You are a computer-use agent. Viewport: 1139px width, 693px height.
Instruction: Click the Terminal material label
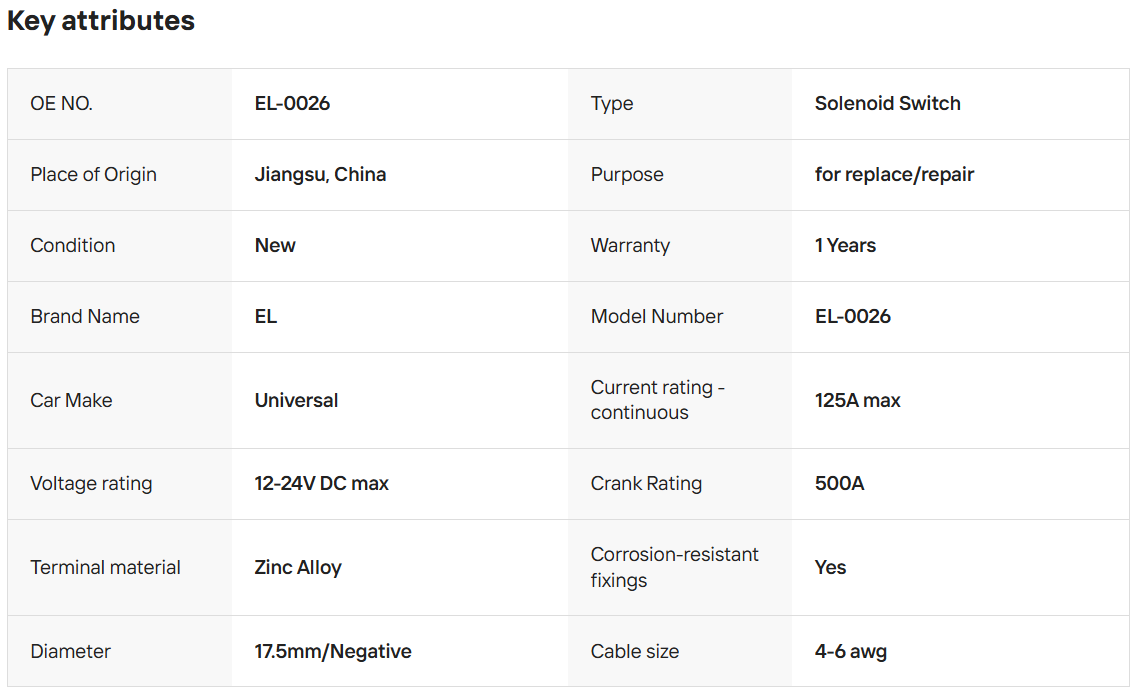(x=105, y=568)
